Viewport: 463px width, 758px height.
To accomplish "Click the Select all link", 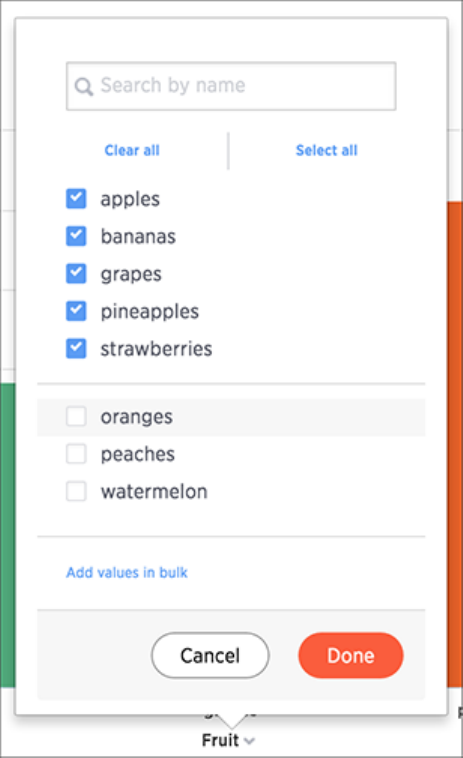I will tap(327, 150).
